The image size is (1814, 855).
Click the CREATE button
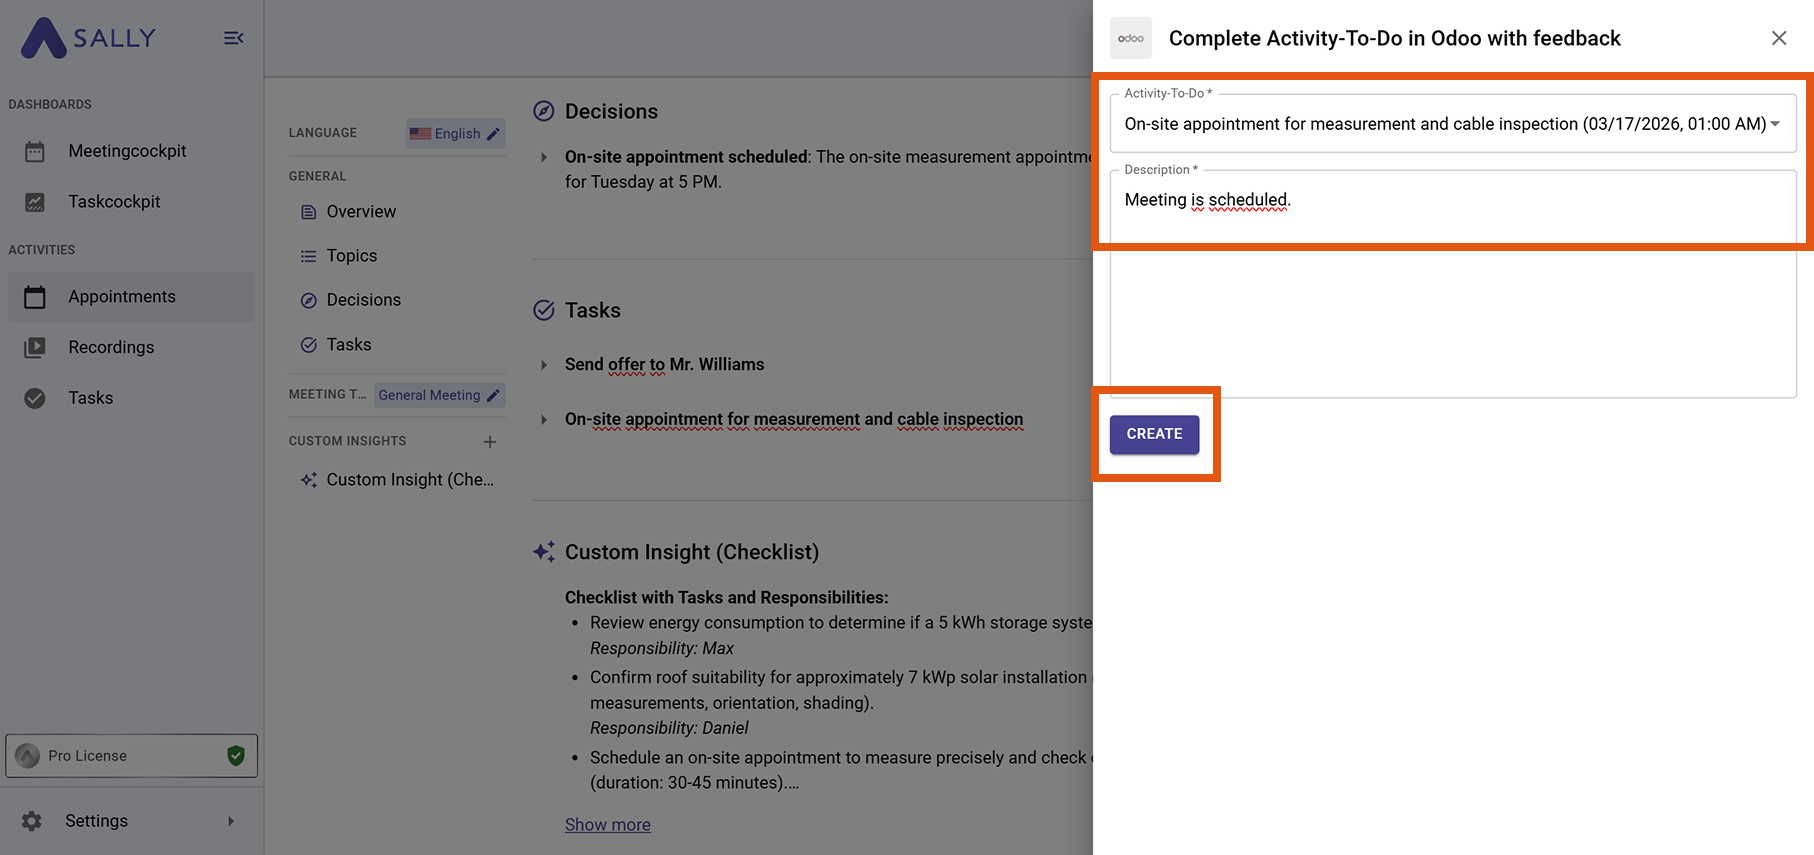click(1154, 434)
